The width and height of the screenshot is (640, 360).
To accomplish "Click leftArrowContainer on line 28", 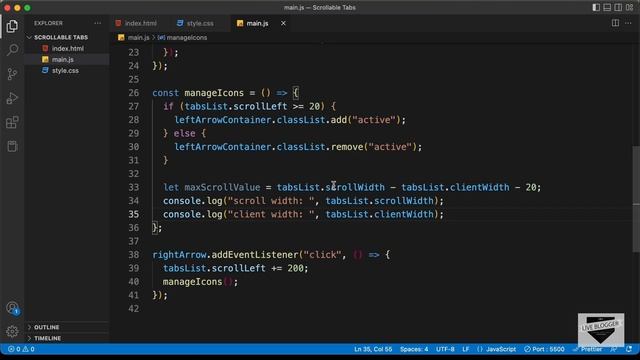I will pos(222,120).
